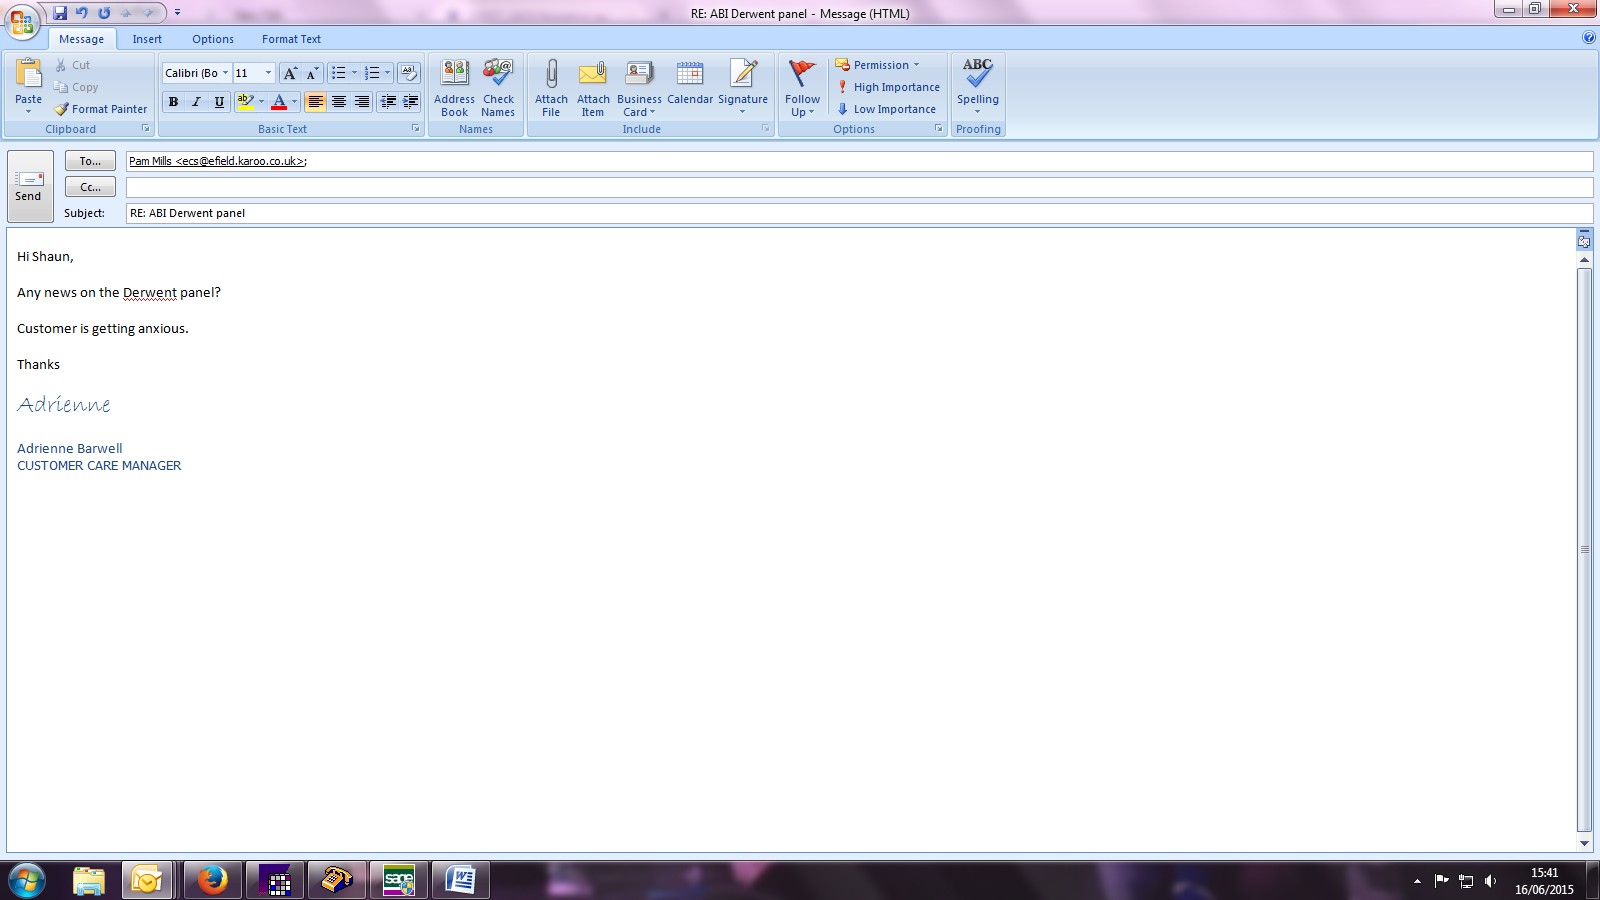
Task: Expand the font size dropdown
Action: 268,73
